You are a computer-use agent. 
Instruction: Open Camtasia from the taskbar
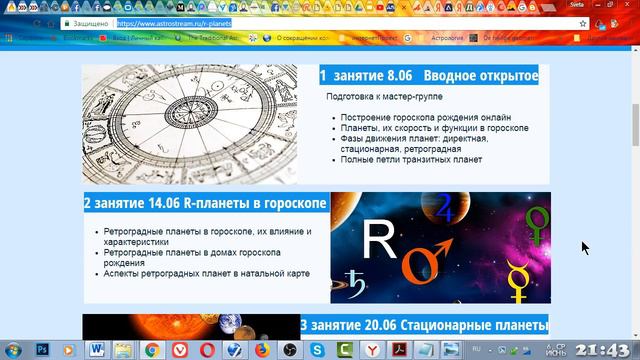345,350
